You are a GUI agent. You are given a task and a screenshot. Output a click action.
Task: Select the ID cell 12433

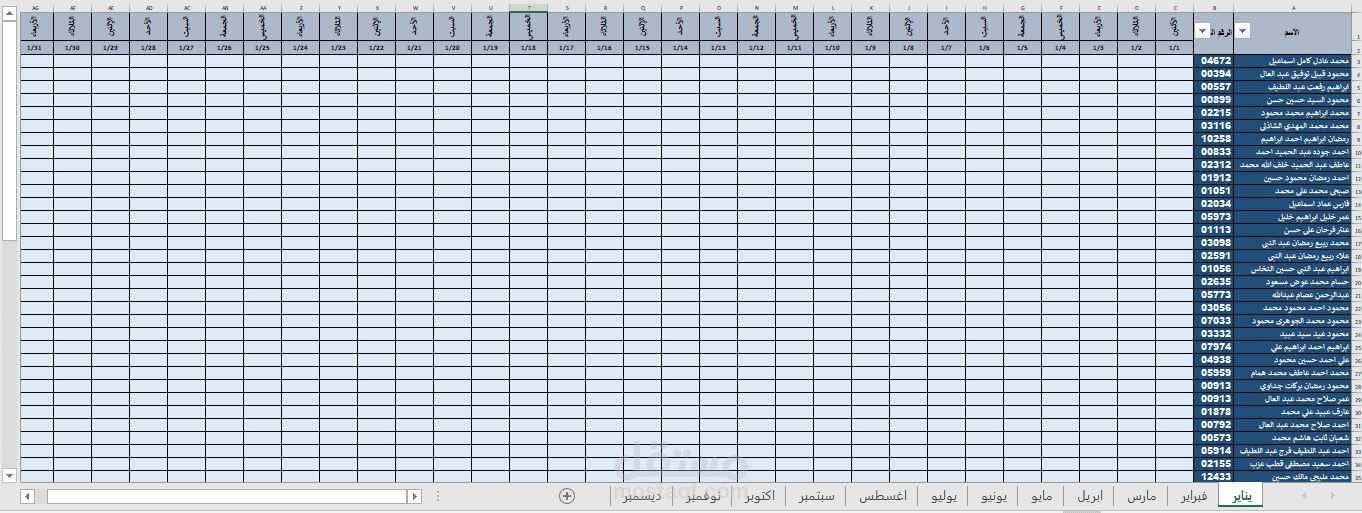(1214, 477)
